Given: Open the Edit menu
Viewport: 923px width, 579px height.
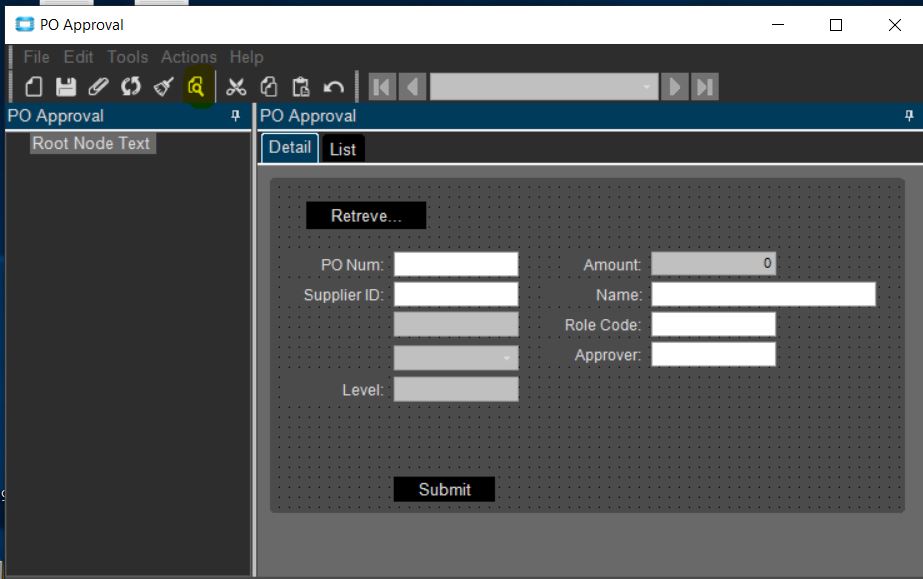Looking at the screenshot, I should [78, 57].
